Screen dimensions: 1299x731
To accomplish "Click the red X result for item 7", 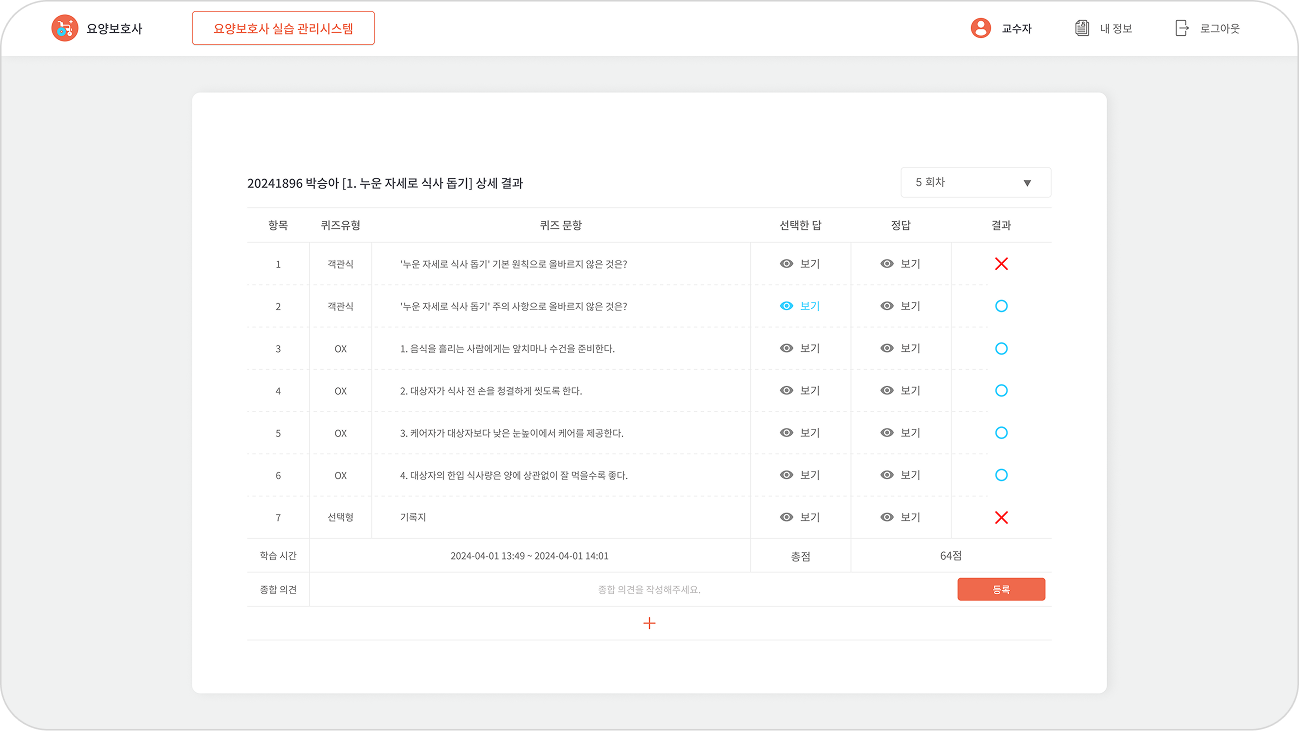I will pos(1001,517).
